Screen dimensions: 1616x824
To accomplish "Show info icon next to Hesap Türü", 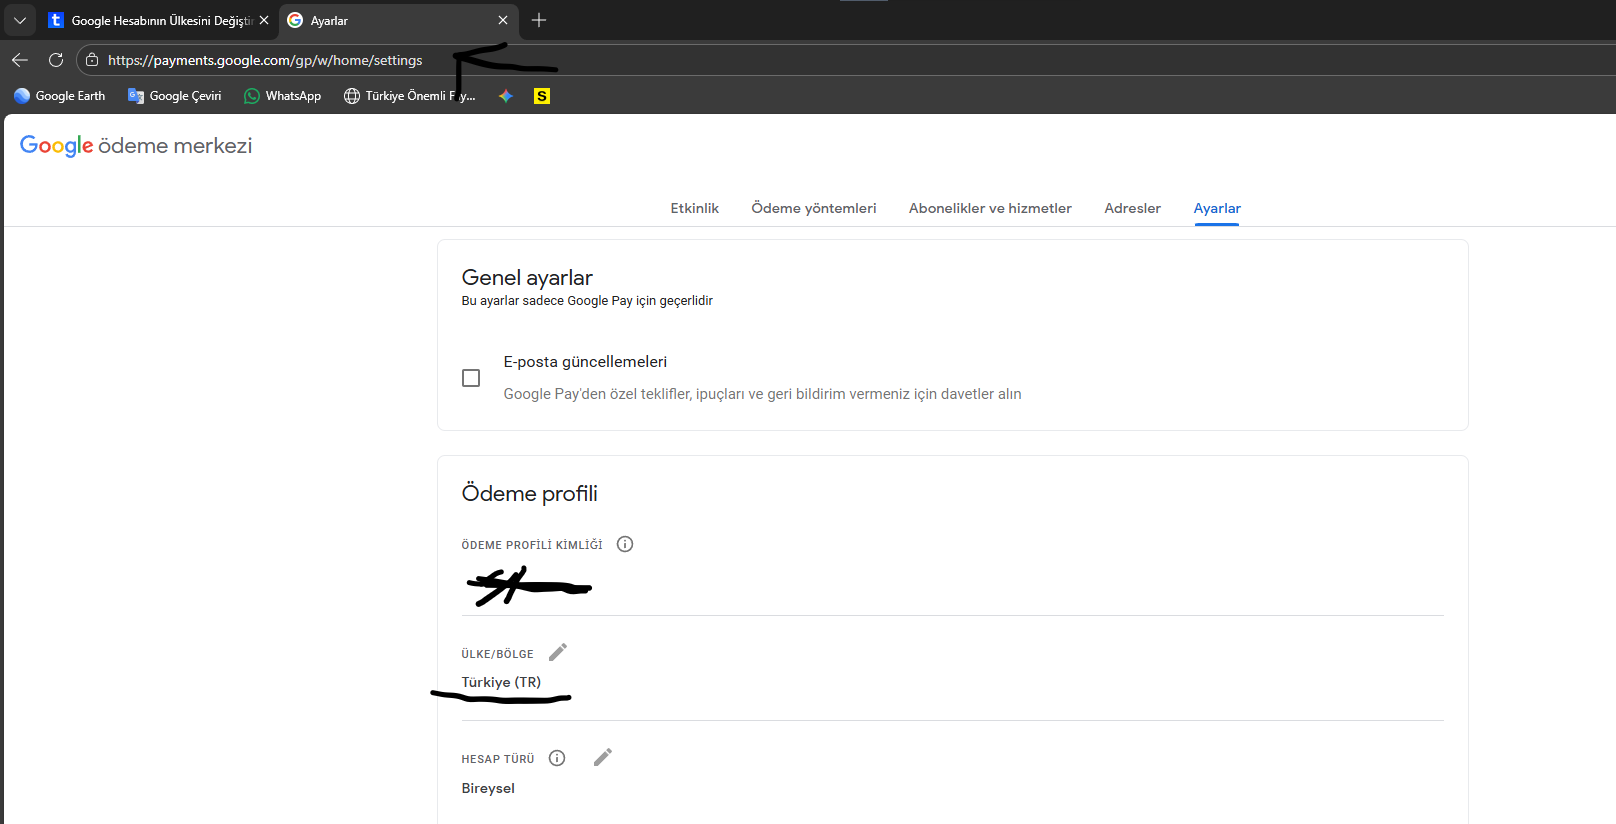I will tap(557, 758).
